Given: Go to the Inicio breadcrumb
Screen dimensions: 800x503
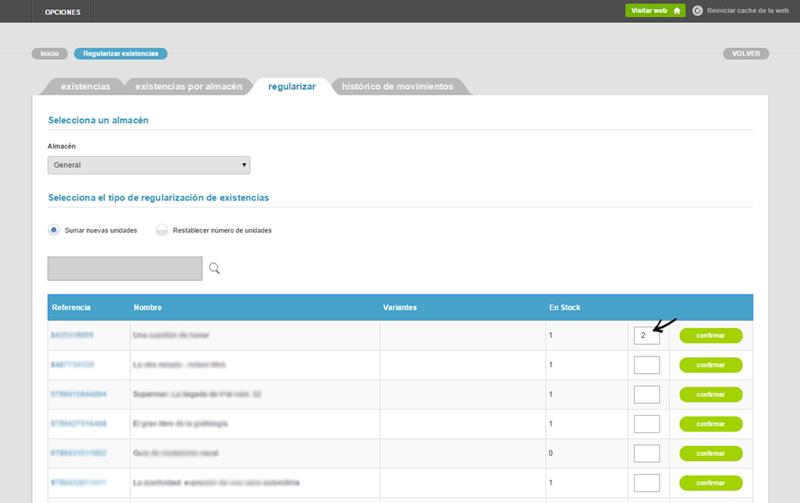Looking at the screenshot, I should pyautogui.click(x=50, y=53).
